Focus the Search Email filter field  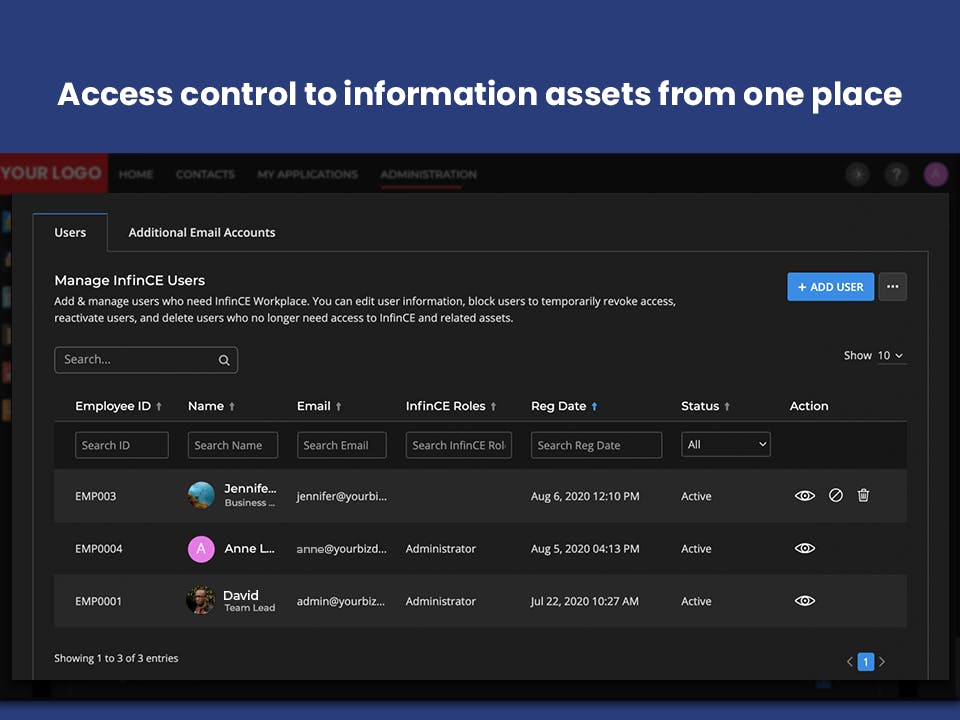pyautogui.click(x=342, y=445)
